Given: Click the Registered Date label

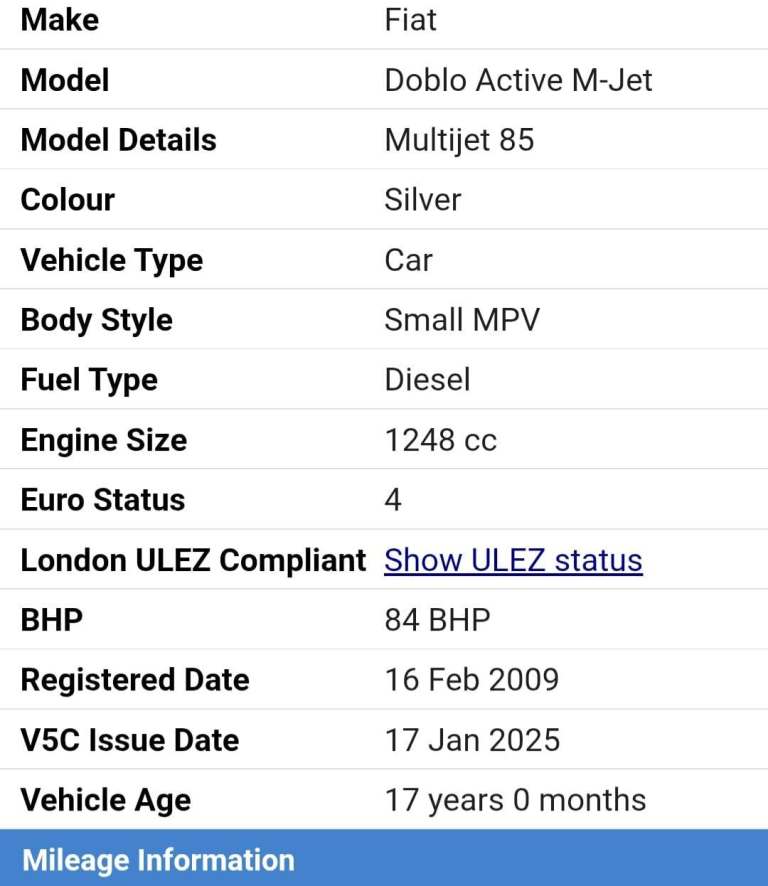Looking at the screenshot, I should point(135,680).
